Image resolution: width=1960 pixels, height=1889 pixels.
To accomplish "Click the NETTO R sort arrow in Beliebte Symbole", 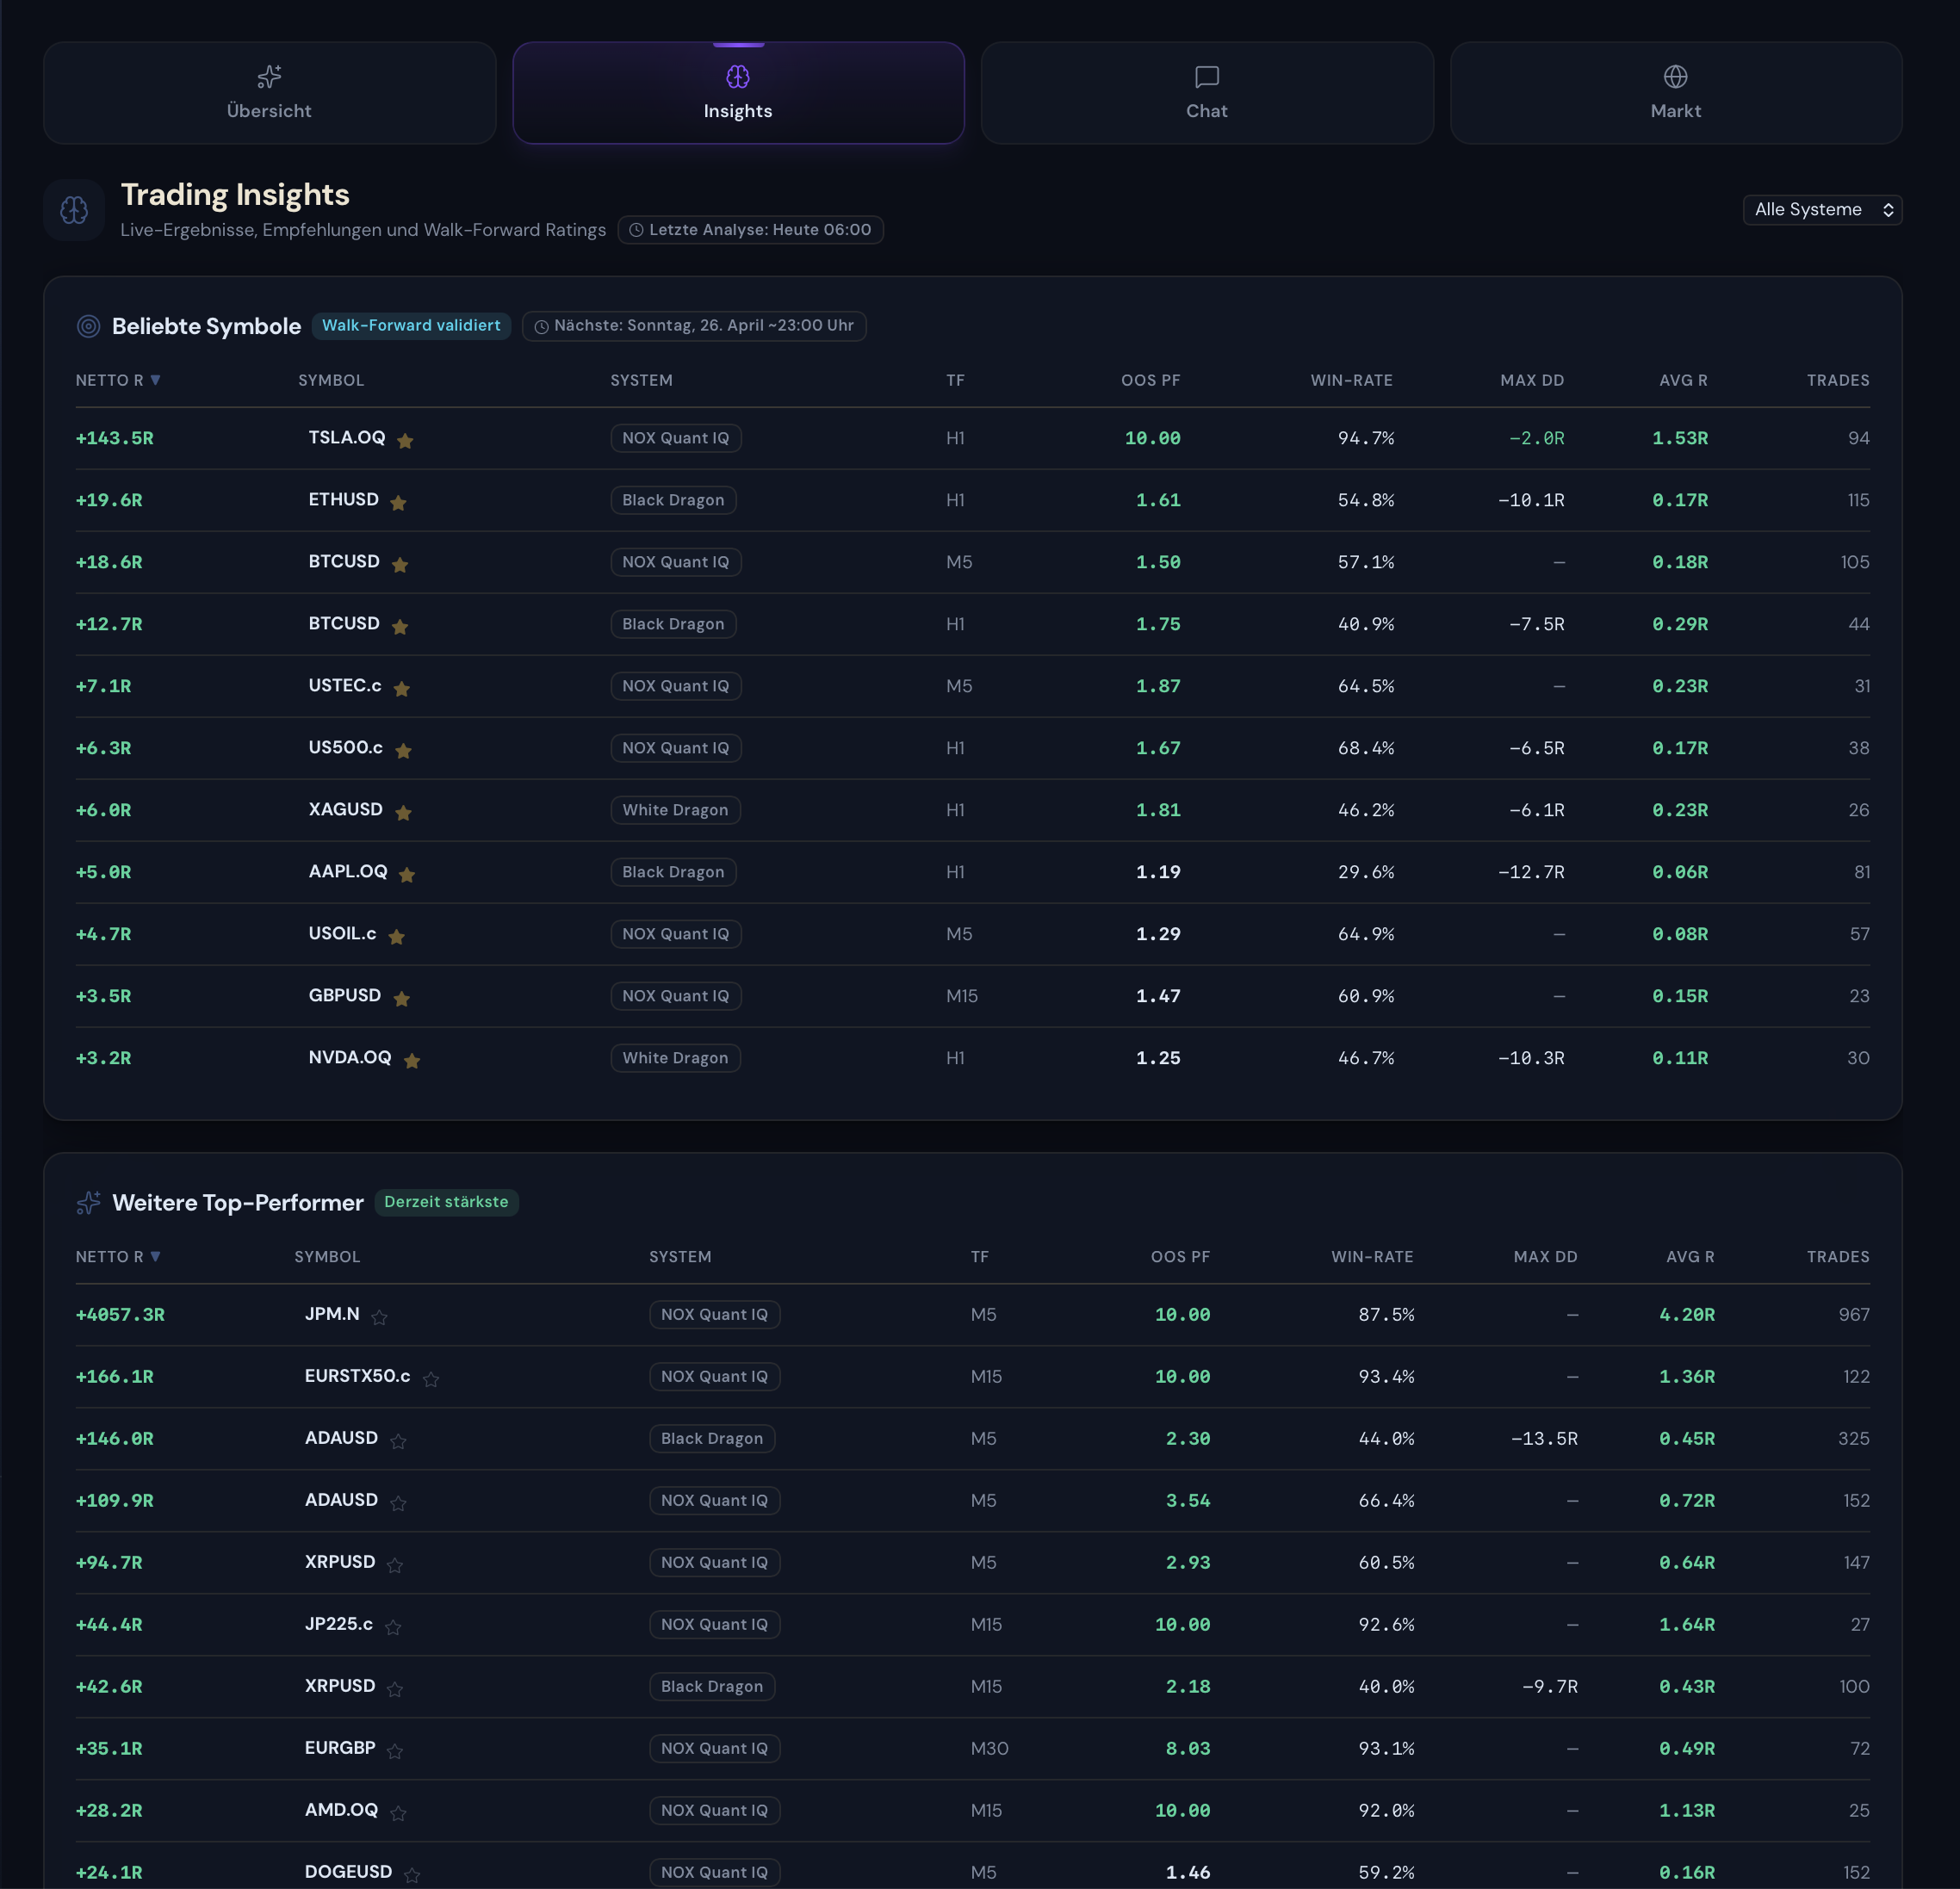I will click(157, 380).
